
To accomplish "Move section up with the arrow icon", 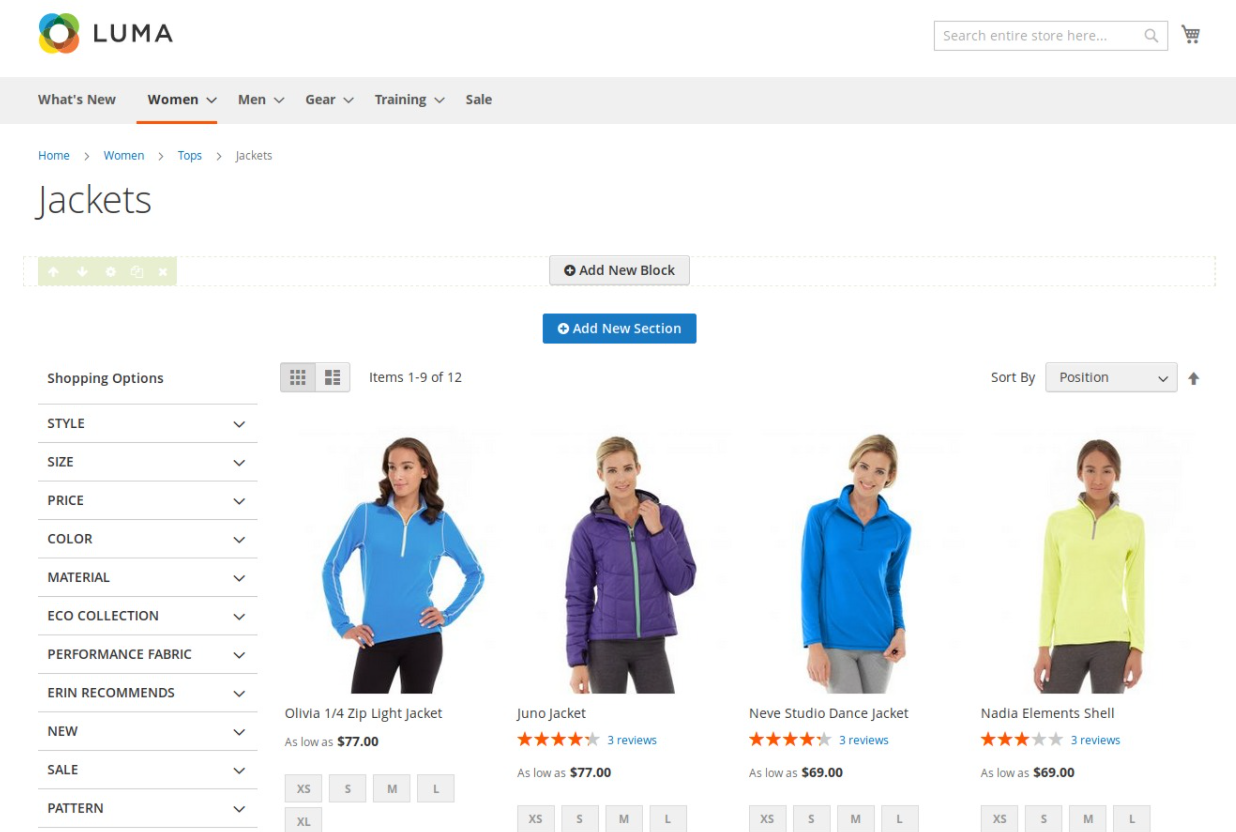I will pyautogui.click(x=54, y=272).
